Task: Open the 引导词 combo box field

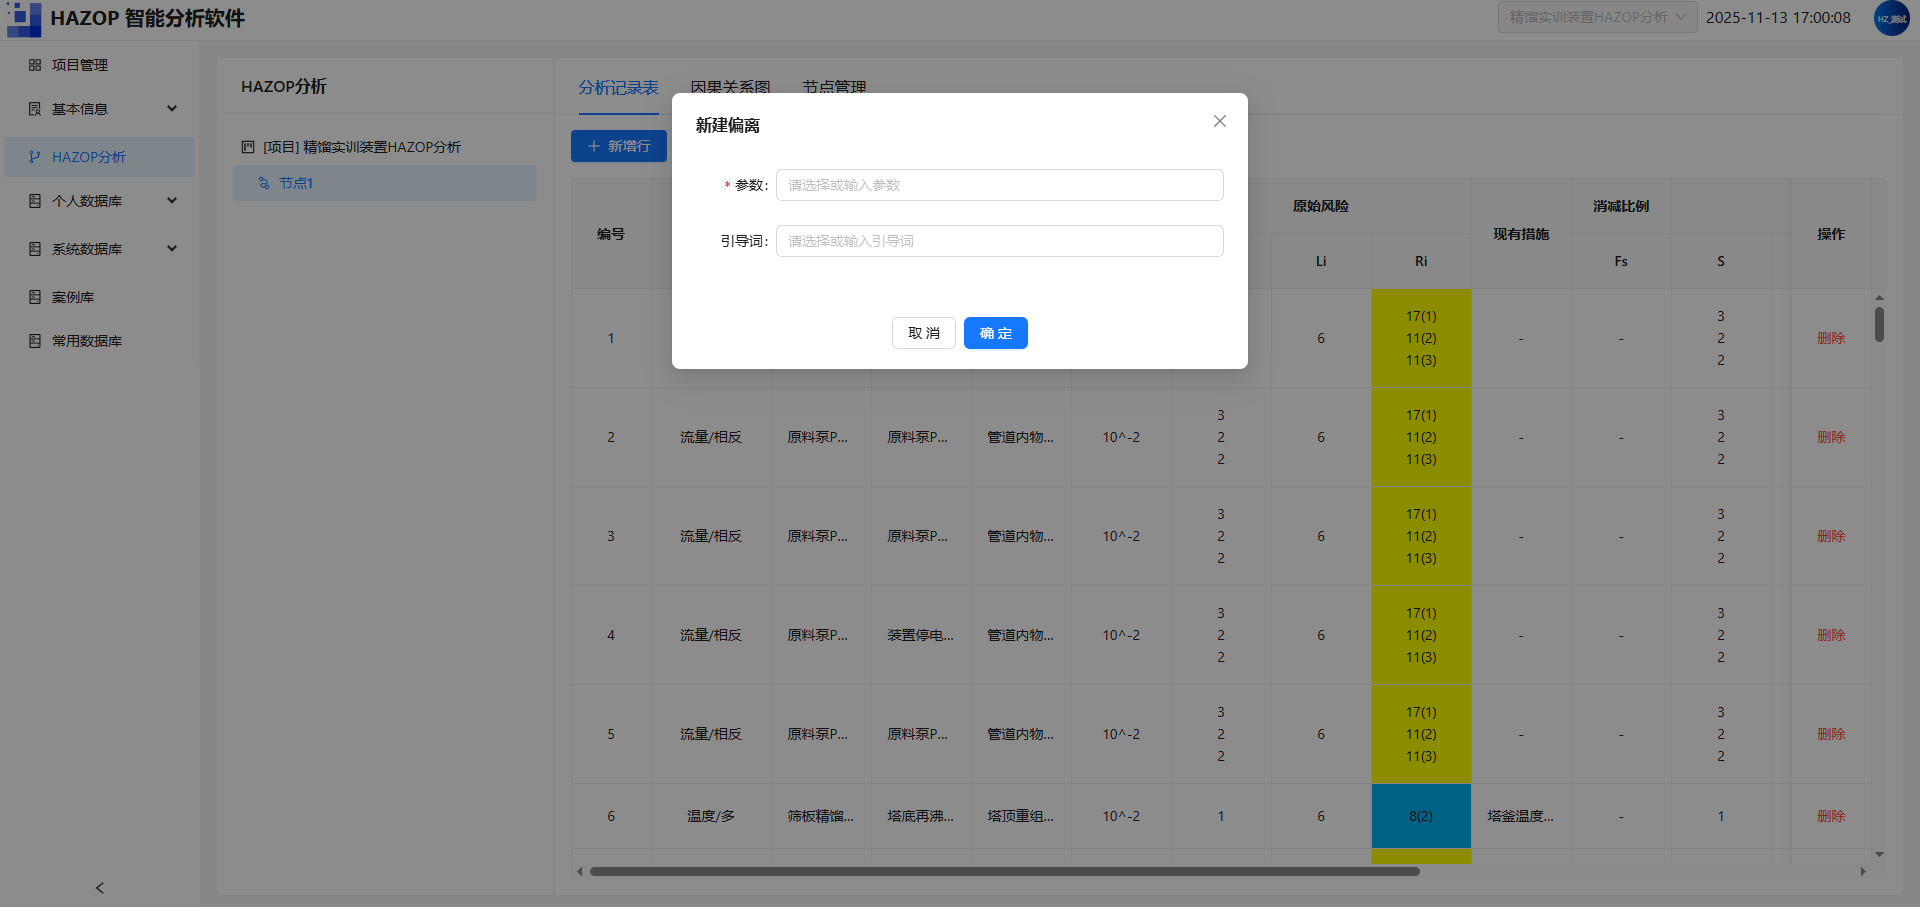Action: [999, 241]
